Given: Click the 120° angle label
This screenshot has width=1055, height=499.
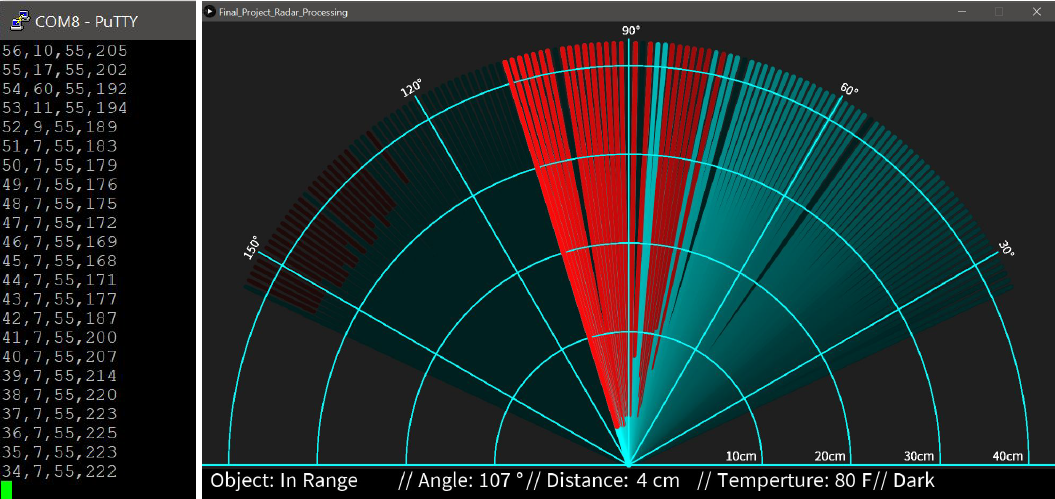Looking at the screenshot, I should click(x=412, y=88).
